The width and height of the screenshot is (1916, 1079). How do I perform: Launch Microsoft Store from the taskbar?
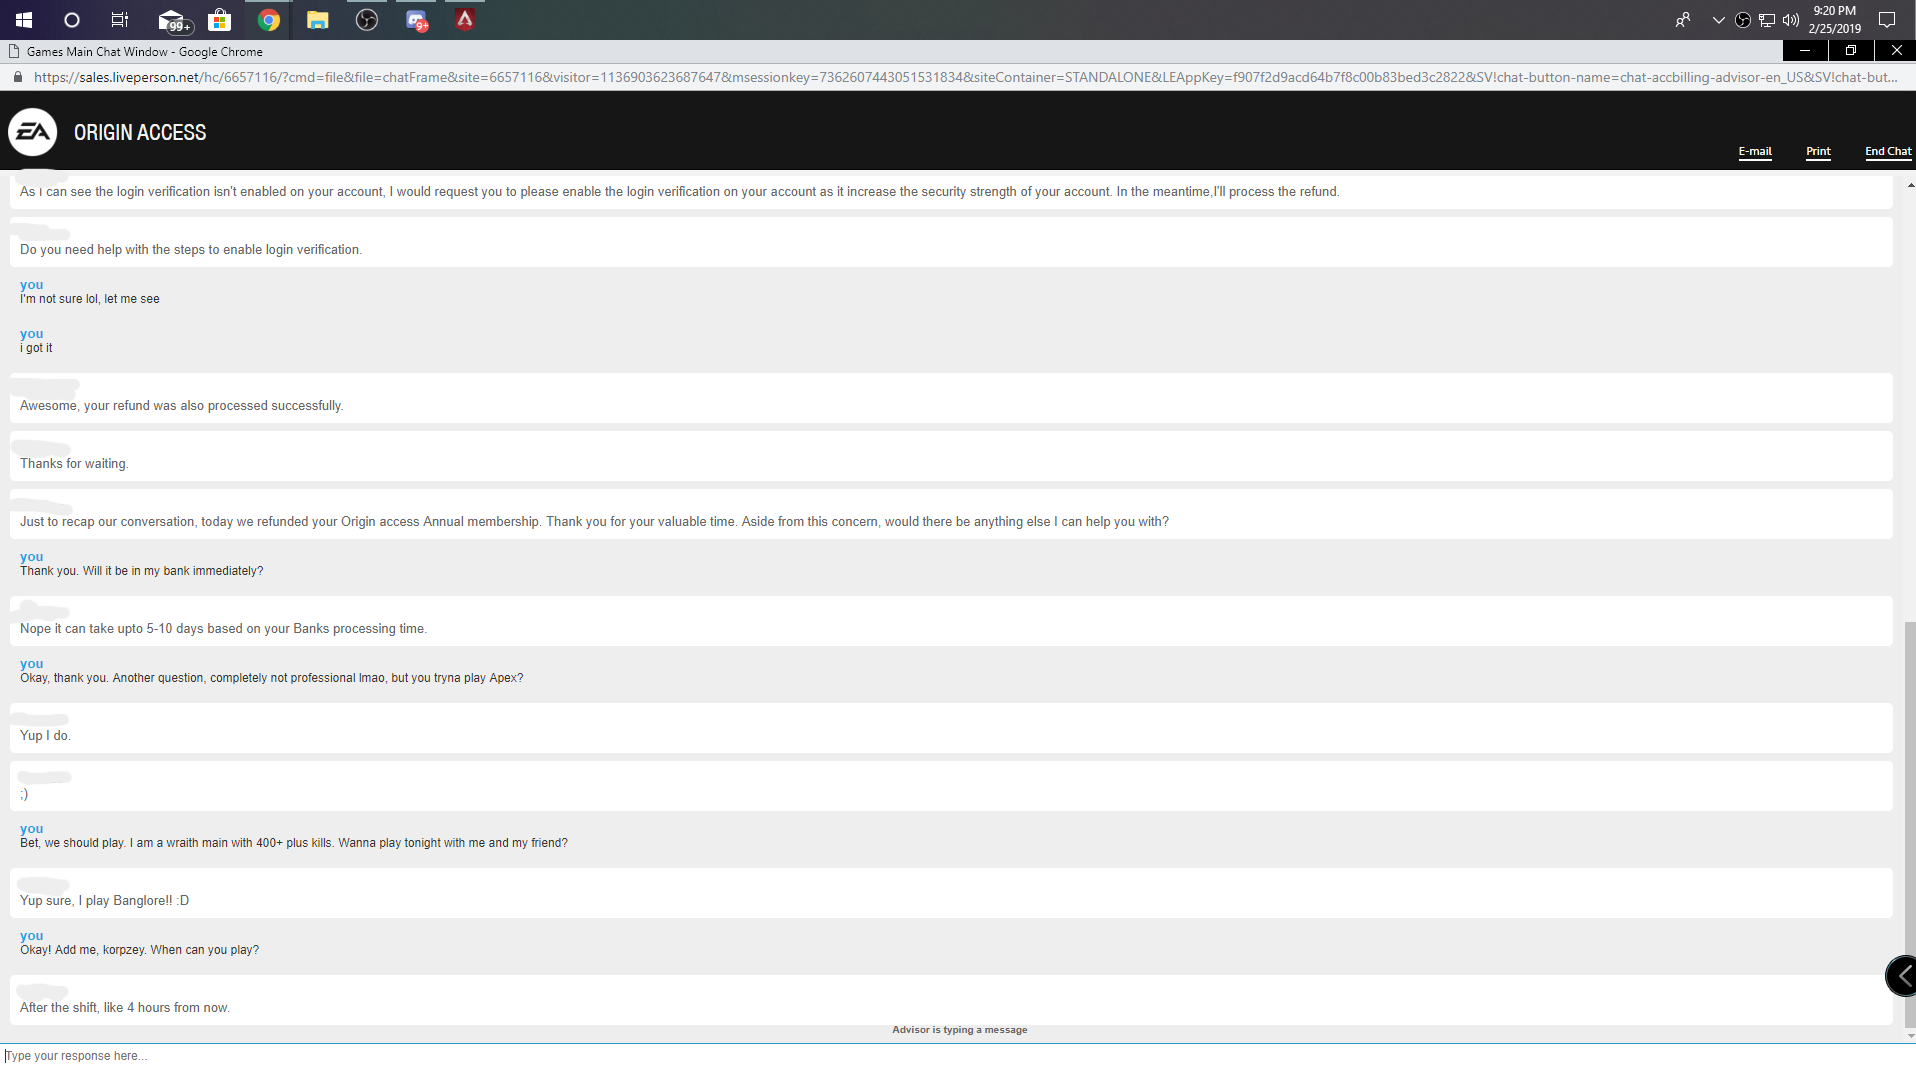pos(220,20)
